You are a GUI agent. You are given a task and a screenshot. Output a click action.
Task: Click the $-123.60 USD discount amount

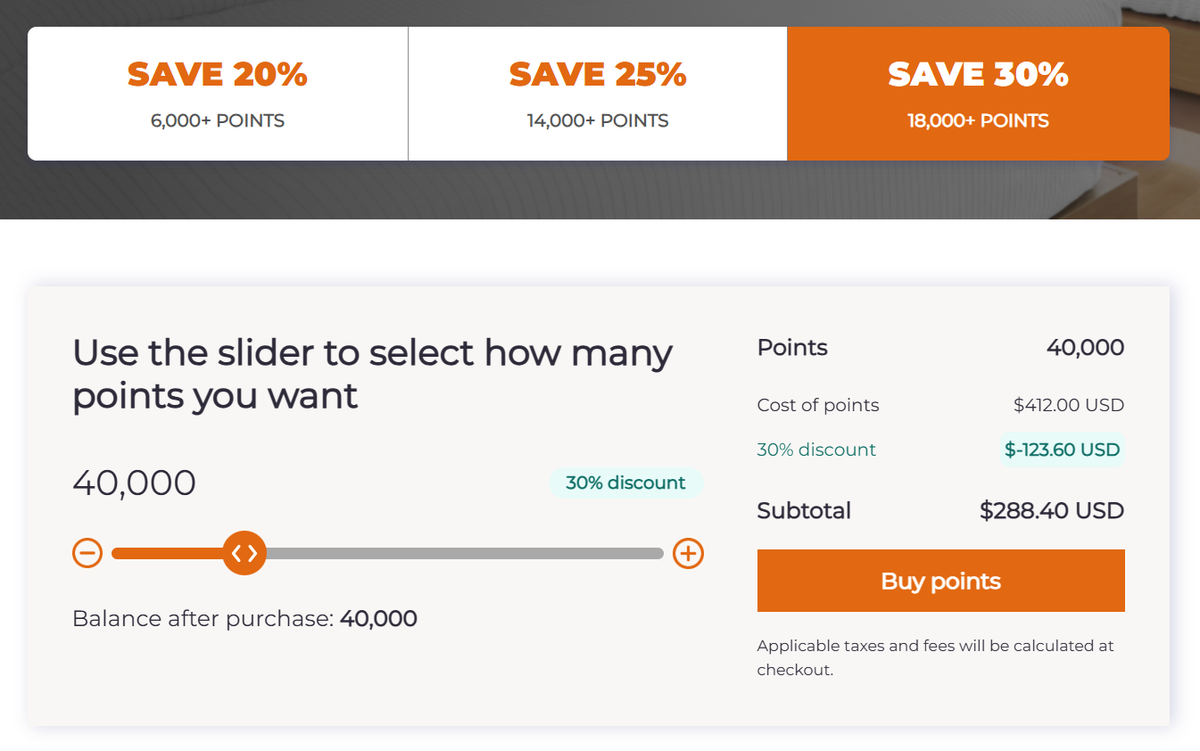[1062, 450]
